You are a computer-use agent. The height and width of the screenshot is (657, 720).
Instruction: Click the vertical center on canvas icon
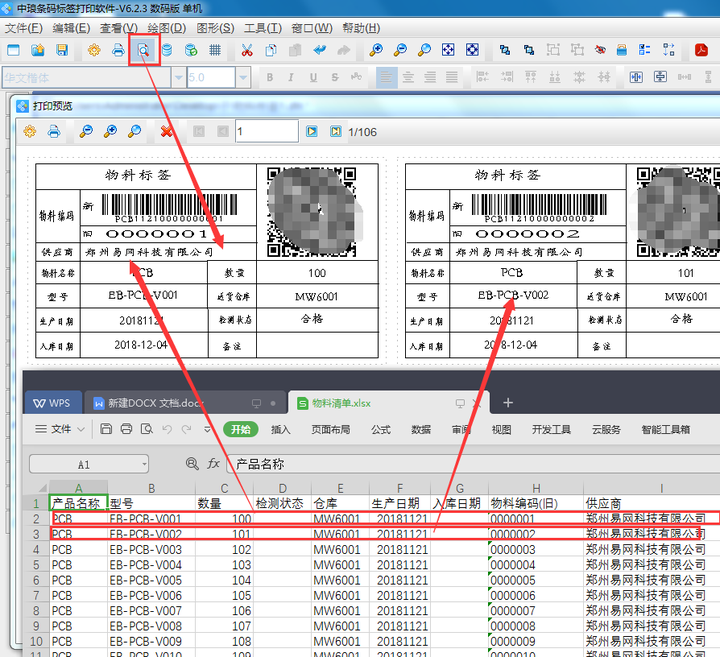pyautogui.click(x=660, y=78)
